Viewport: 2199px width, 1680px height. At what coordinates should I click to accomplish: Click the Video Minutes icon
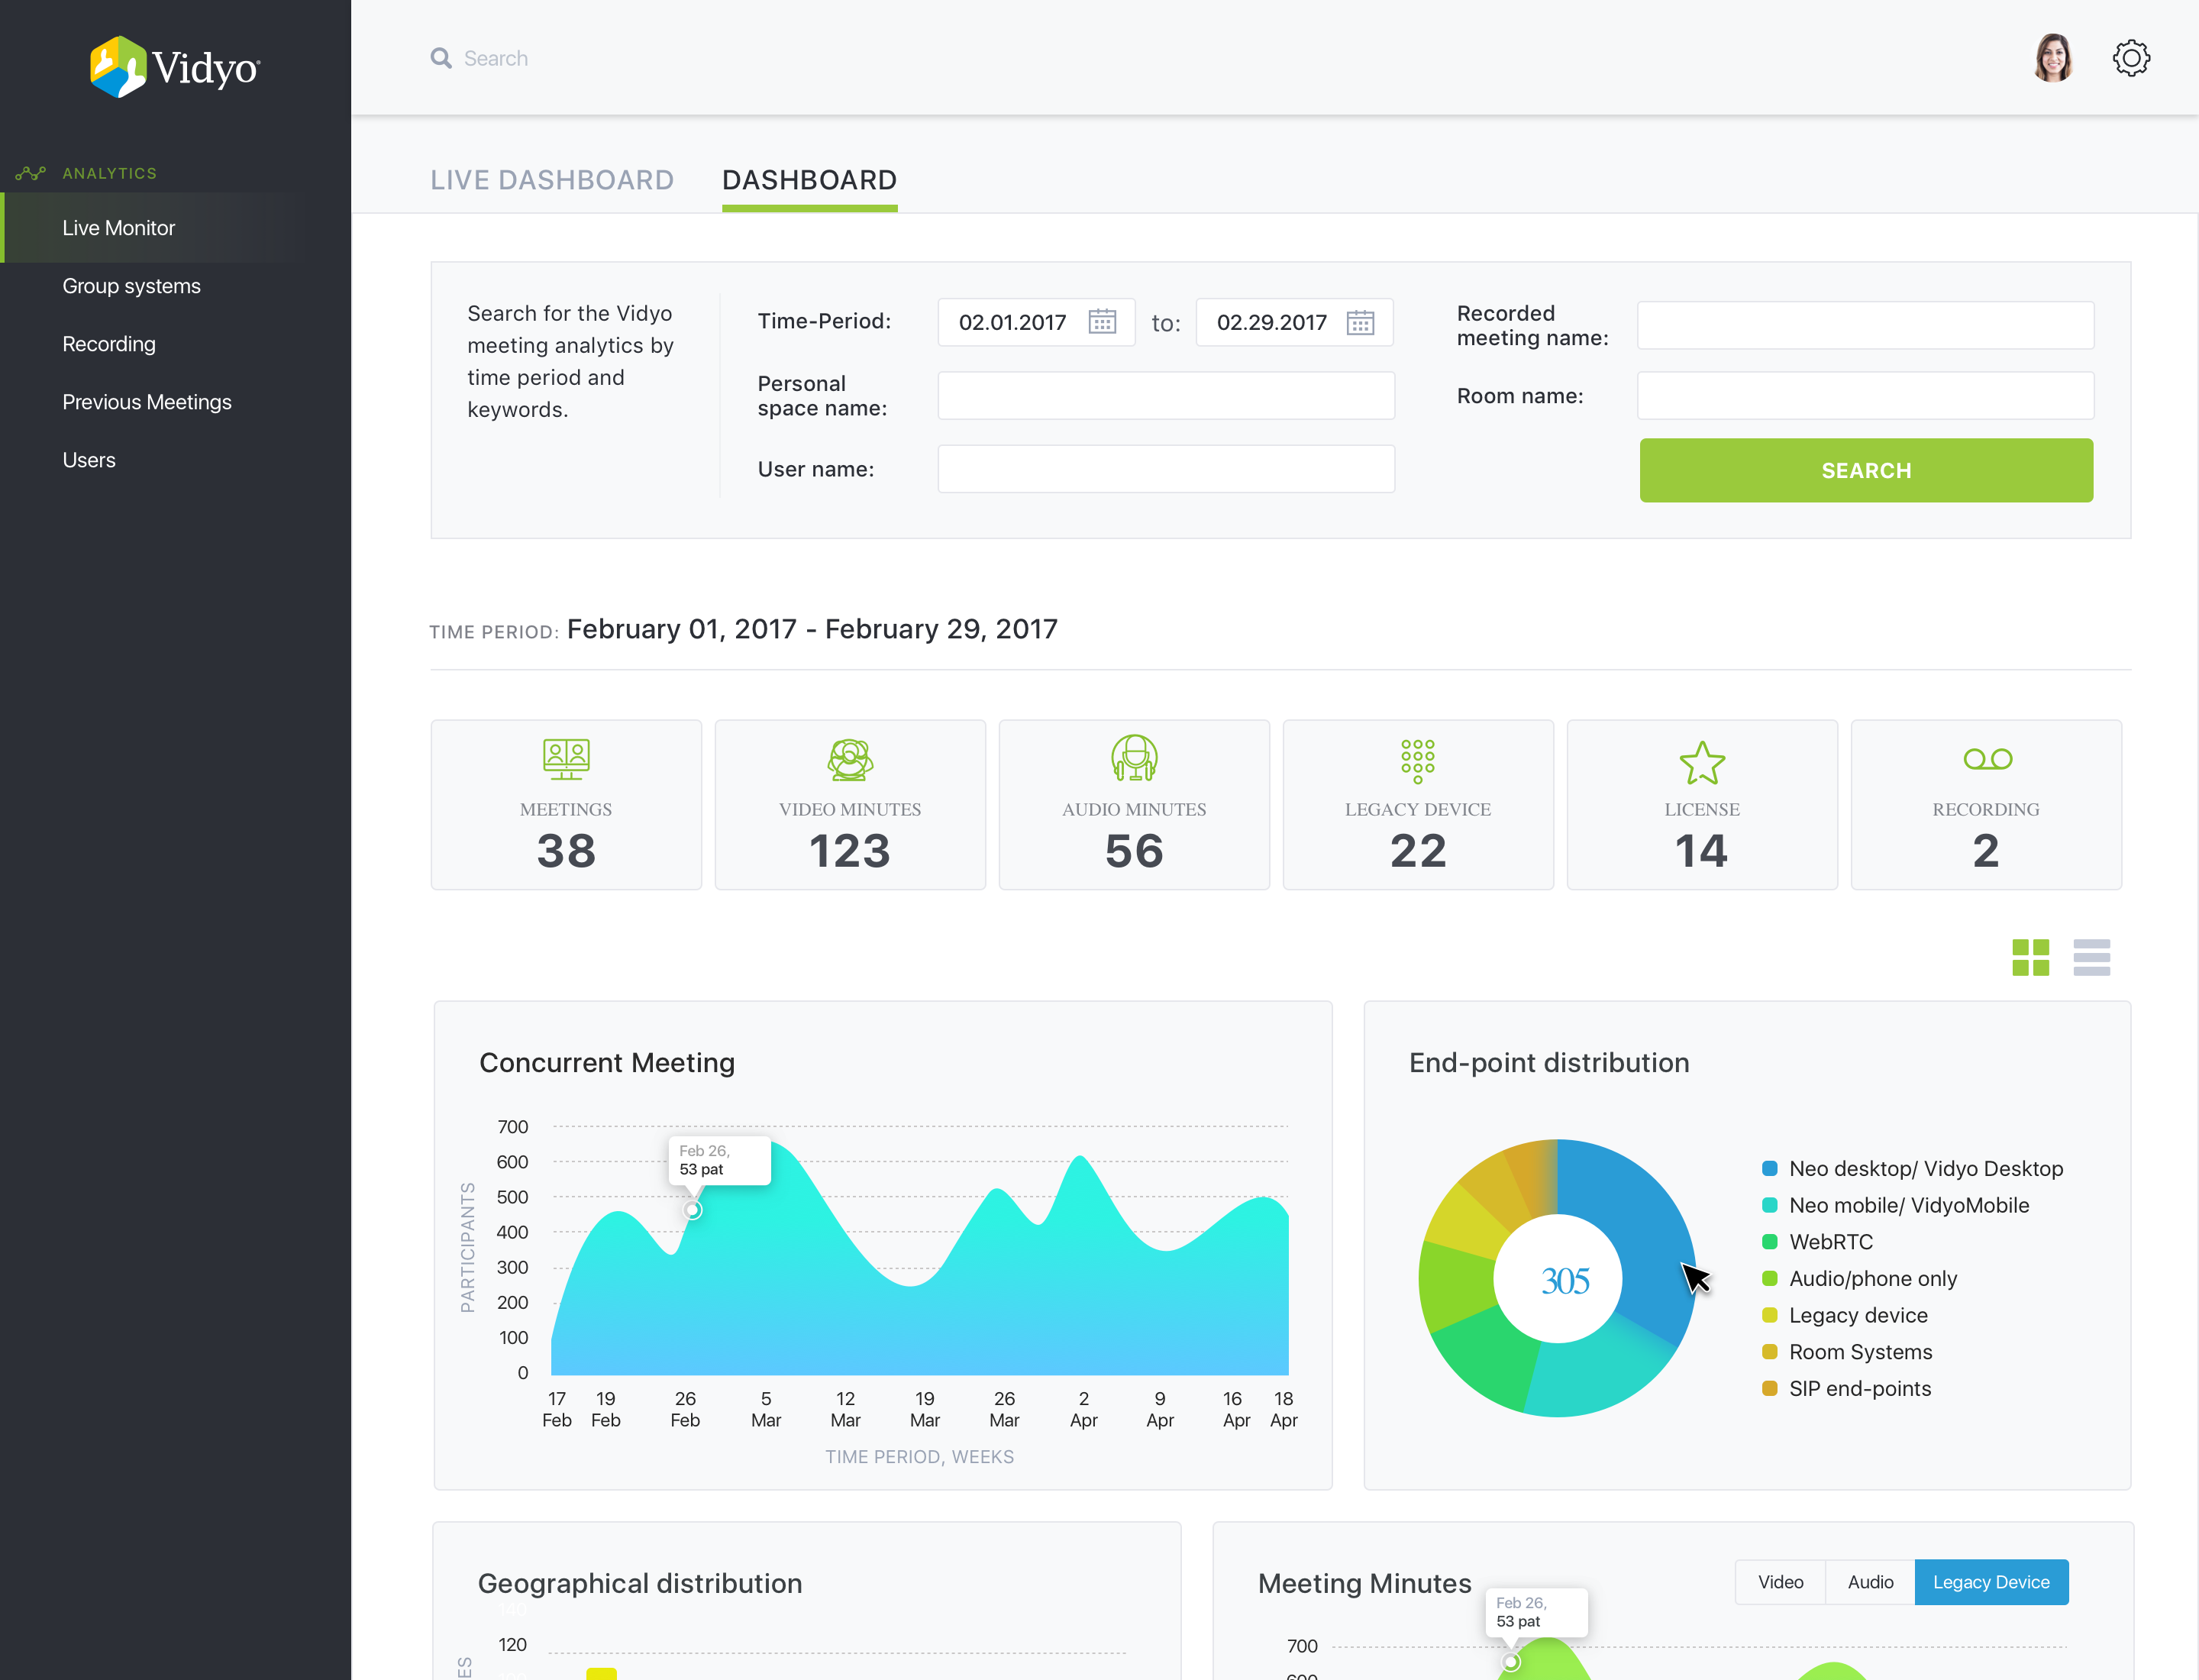[850, 759]
